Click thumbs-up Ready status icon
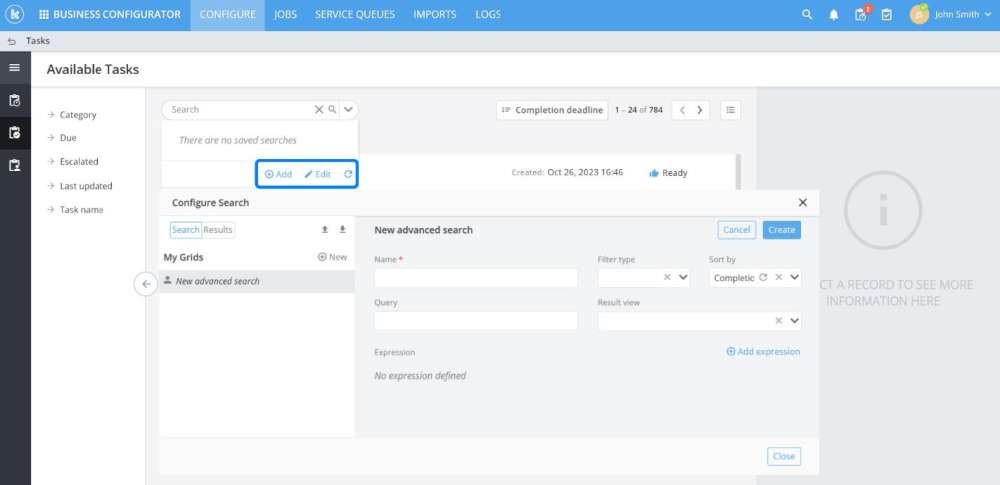This screenshot has width=1000, height=485. tap(654, 173)
